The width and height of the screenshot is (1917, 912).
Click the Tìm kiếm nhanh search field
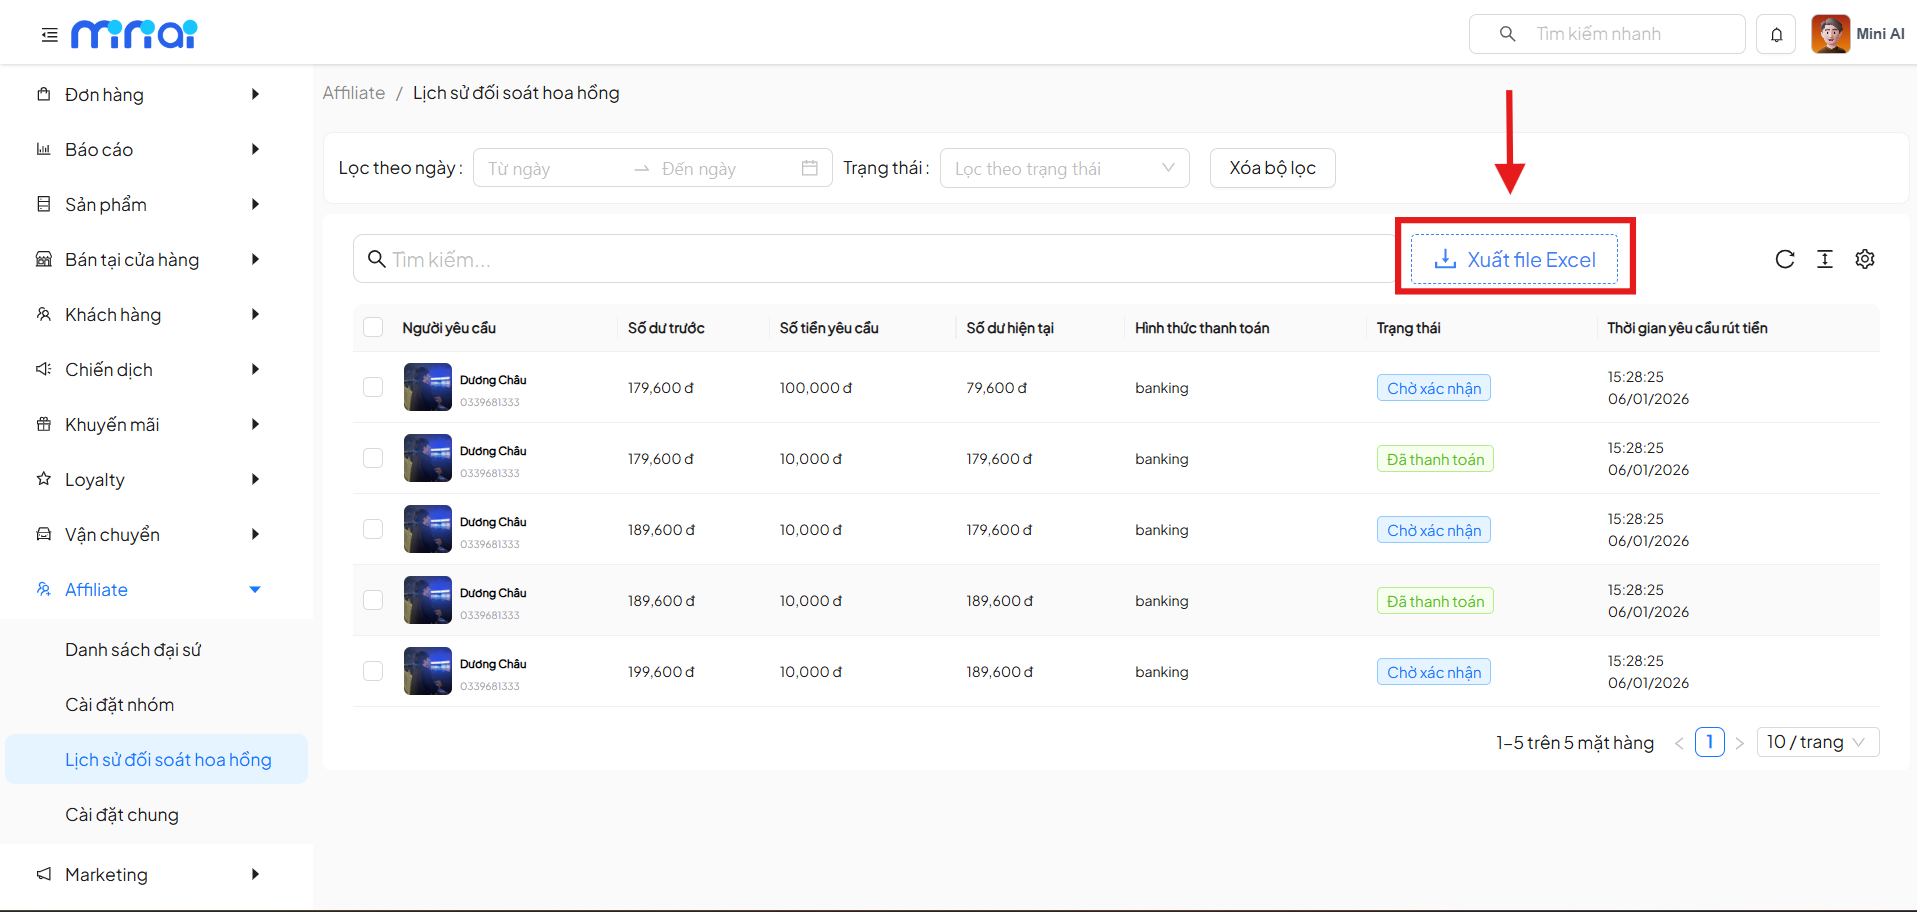click(x=1620, y=34)
